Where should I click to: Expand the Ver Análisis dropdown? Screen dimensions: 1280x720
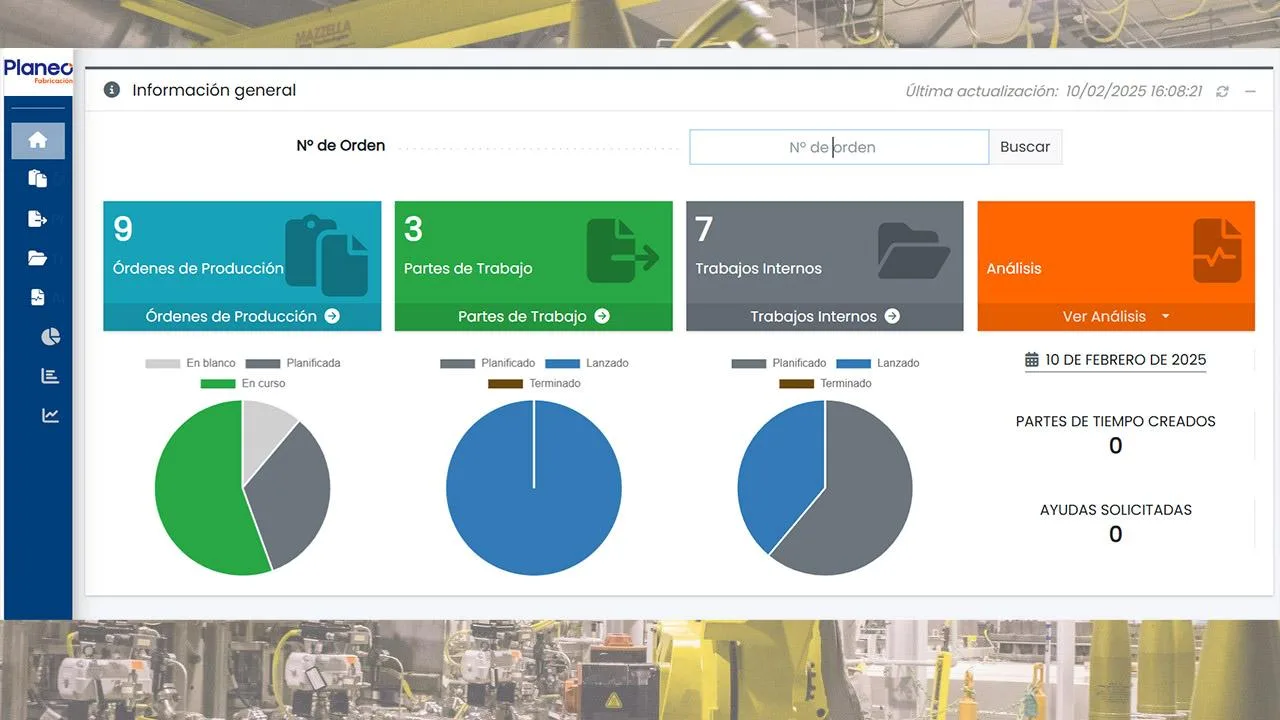pos(1116,316)
